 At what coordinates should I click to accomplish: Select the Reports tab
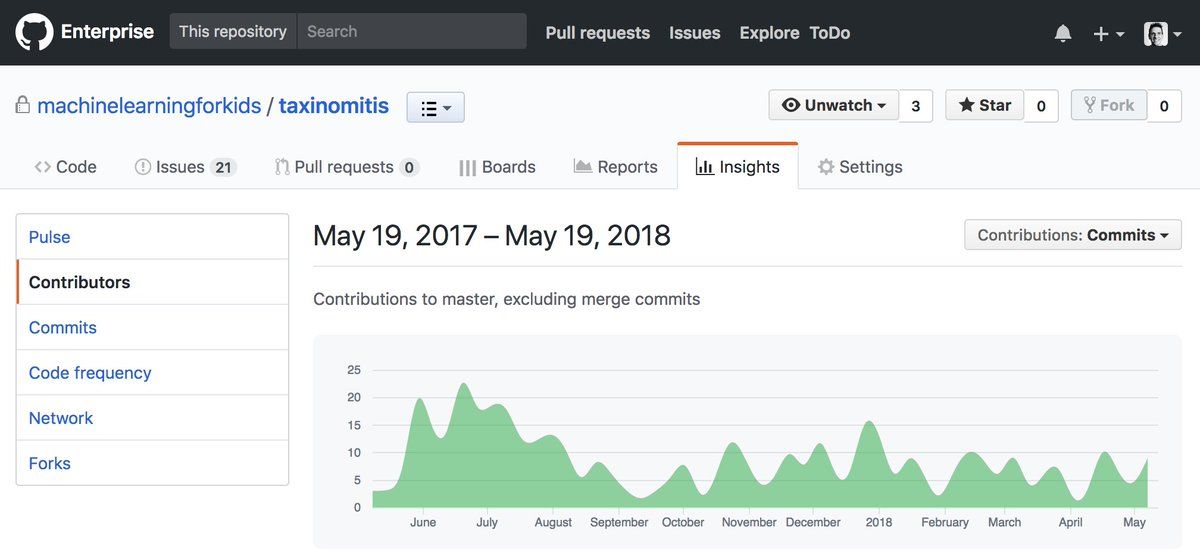click(616, 167)
